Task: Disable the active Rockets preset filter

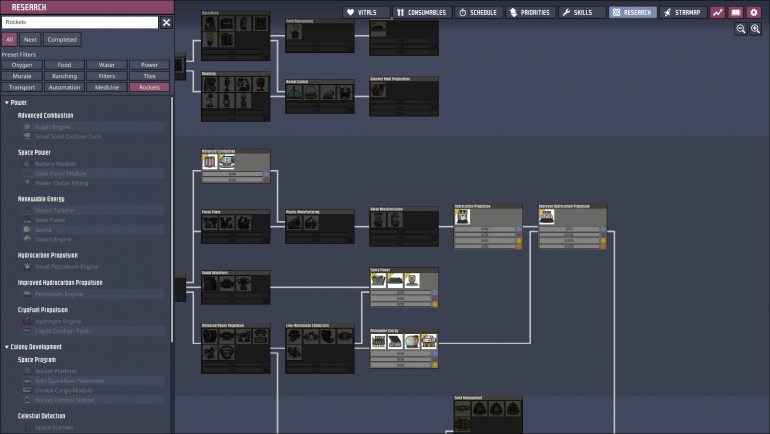Action: point(149,87)
